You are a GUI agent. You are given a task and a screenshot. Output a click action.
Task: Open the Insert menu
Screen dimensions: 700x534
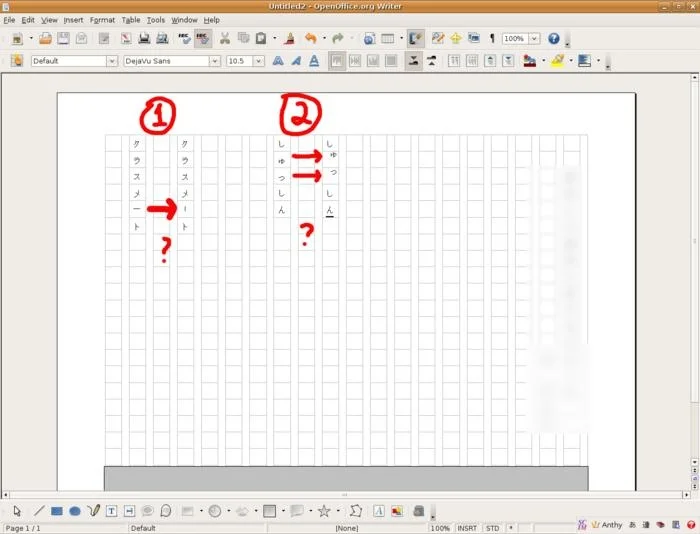73,20
